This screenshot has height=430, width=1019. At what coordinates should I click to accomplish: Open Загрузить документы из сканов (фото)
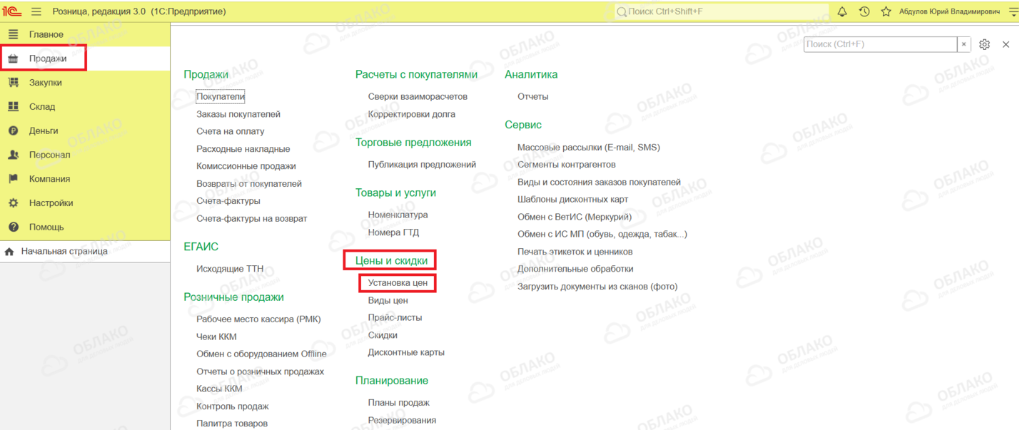pyautogui.click(x=597, y=286)
